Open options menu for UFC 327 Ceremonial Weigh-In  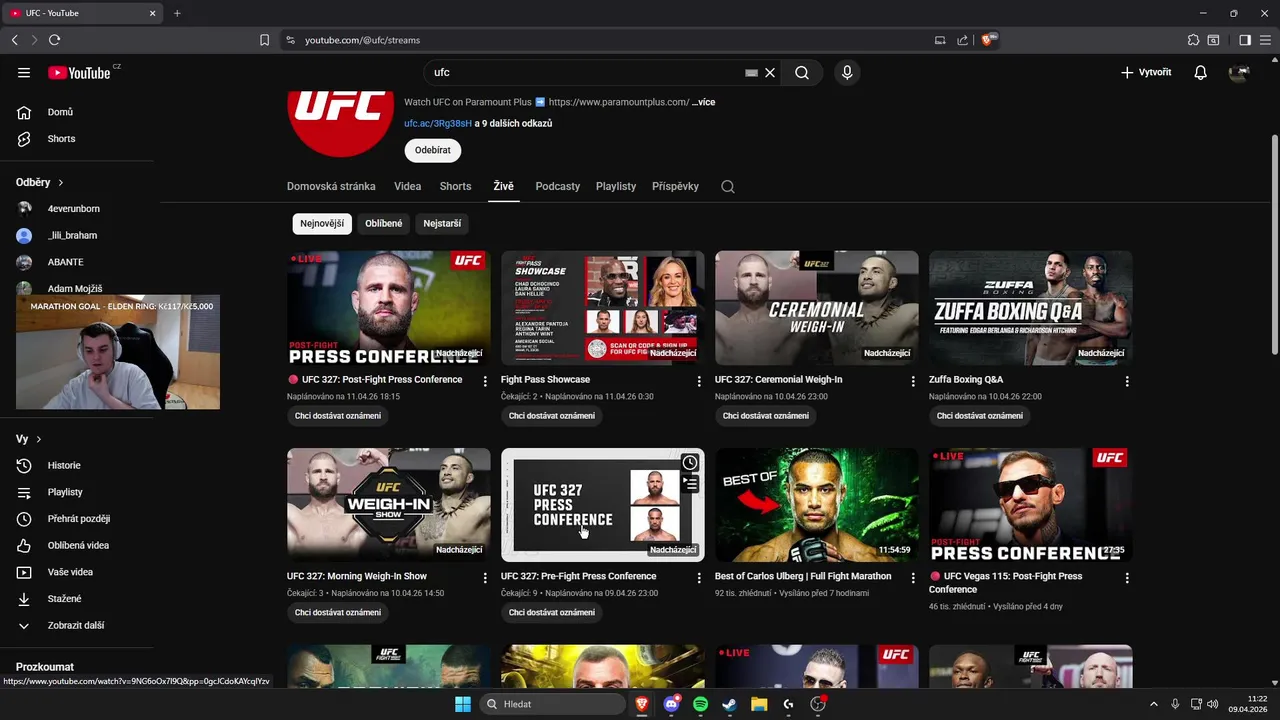coord(913,381)
